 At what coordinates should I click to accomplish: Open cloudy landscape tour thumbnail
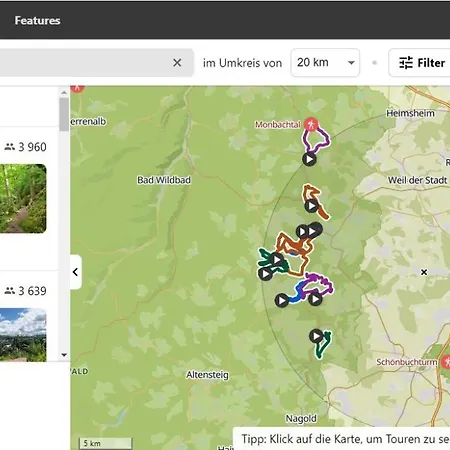23,335
